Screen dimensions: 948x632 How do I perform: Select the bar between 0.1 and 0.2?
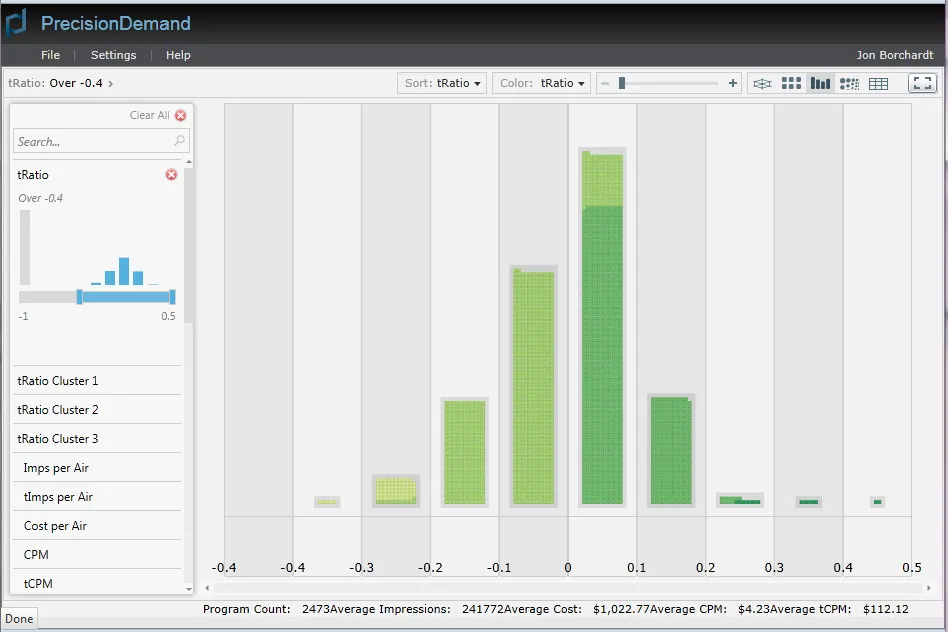click(671, 451)
